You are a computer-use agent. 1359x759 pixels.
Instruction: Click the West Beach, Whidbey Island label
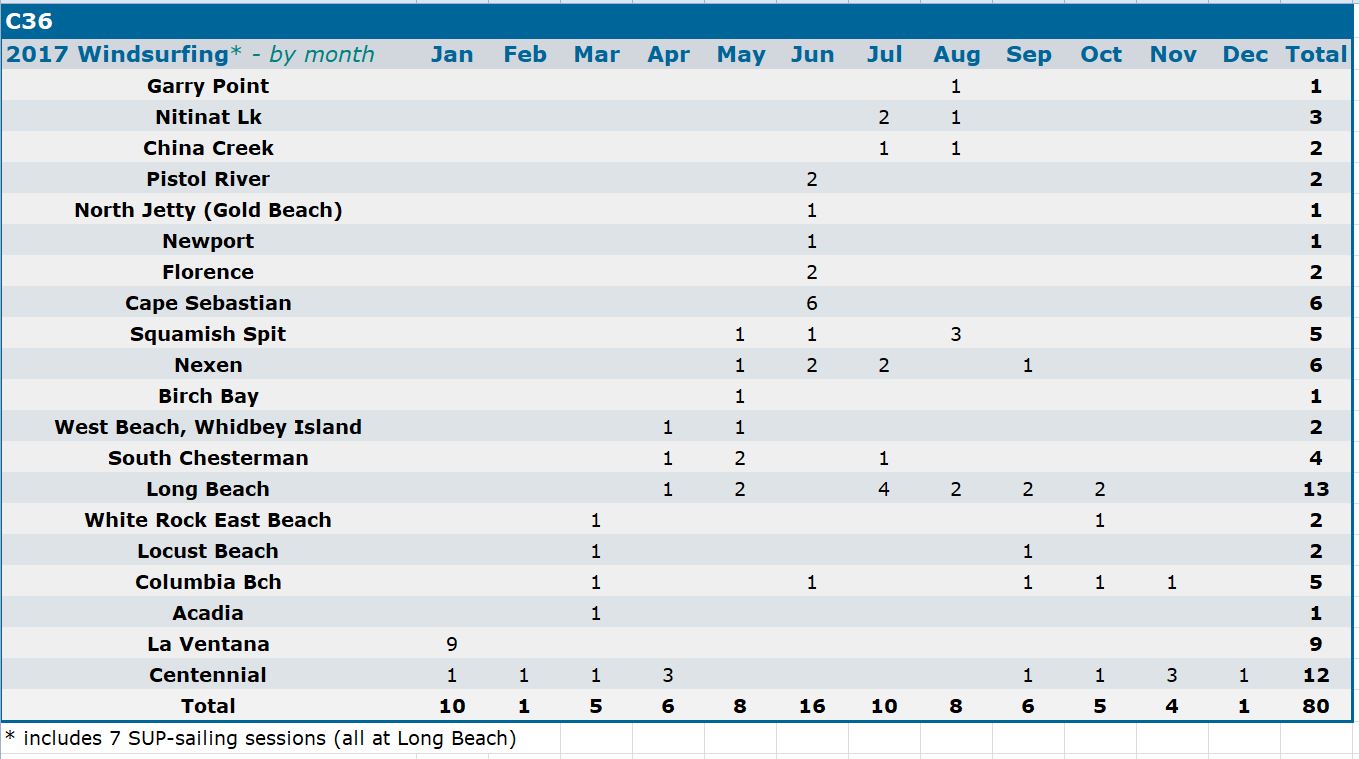click(x=208, y=427)
